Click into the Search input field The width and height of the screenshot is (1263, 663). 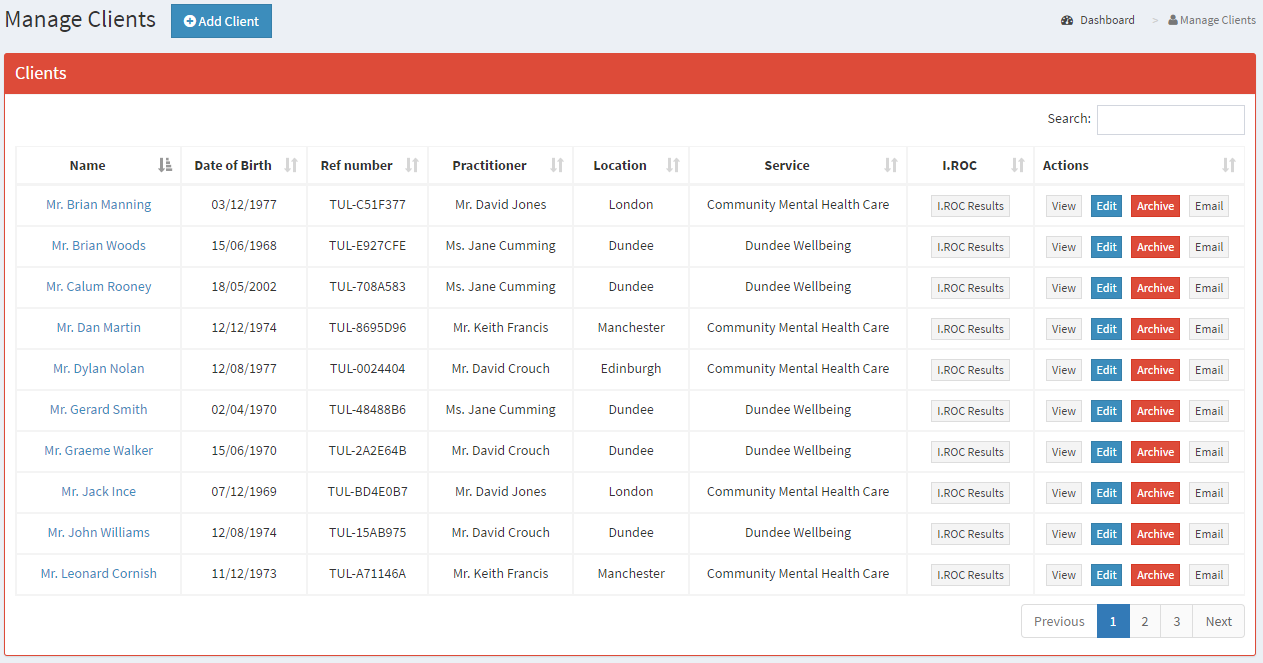point(1170,119)
